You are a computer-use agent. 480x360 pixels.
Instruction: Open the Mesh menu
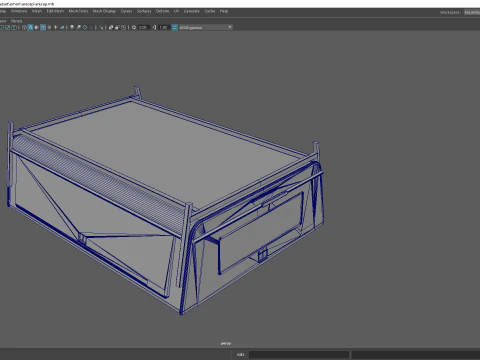point(37,11)
